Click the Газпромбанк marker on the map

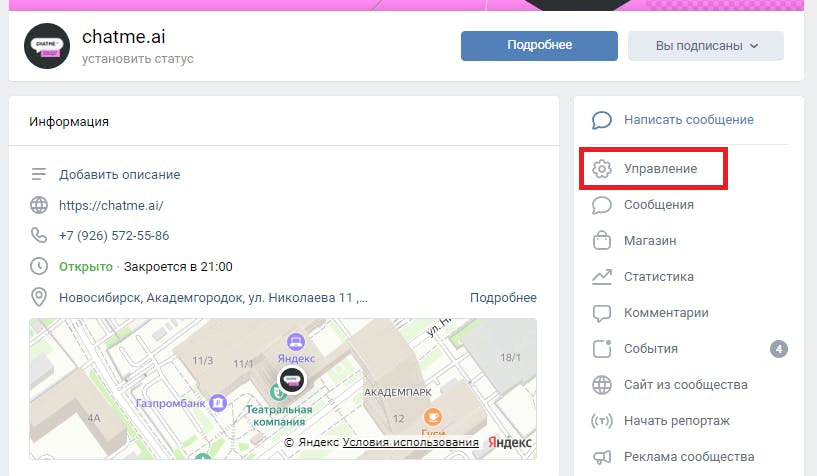218,403
